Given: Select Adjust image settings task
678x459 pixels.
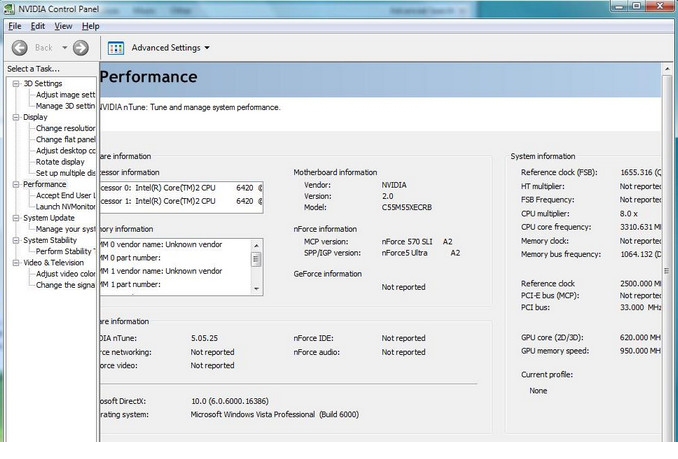Looking at the screenshot, I should 65,95.
